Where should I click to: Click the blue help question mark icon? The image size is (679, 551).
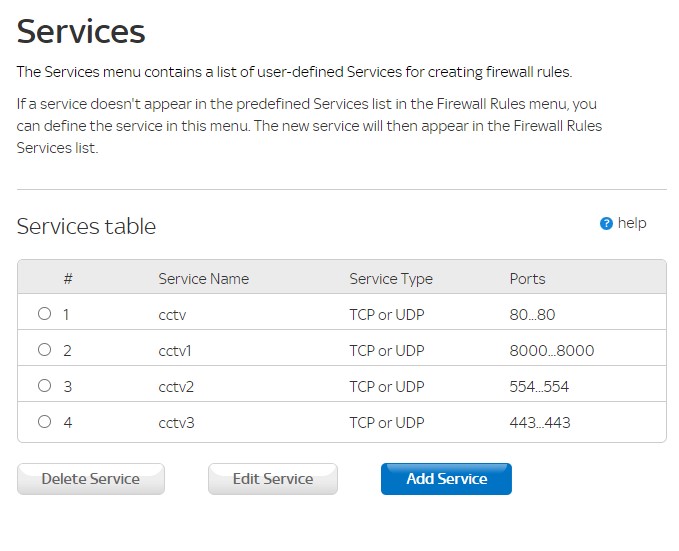click(x=606, y=224)
